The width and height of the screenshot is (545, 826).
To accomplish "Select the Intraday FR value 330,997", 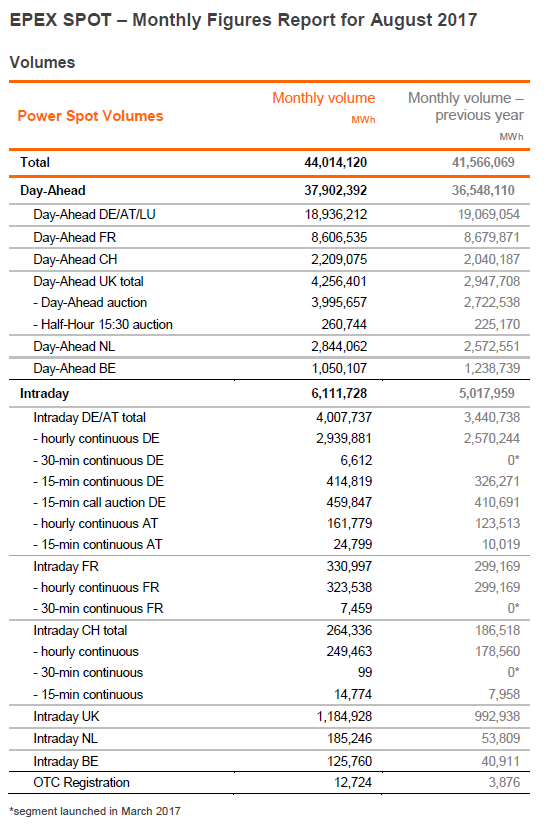I will click(x=349, y=566).
